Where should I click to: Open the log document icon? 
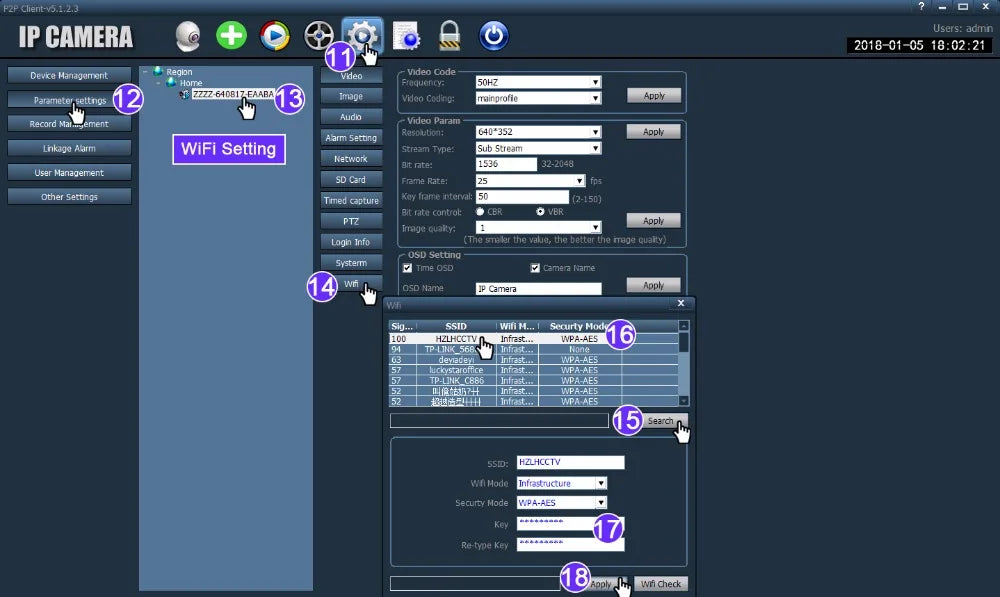click(x=406, y=36)
